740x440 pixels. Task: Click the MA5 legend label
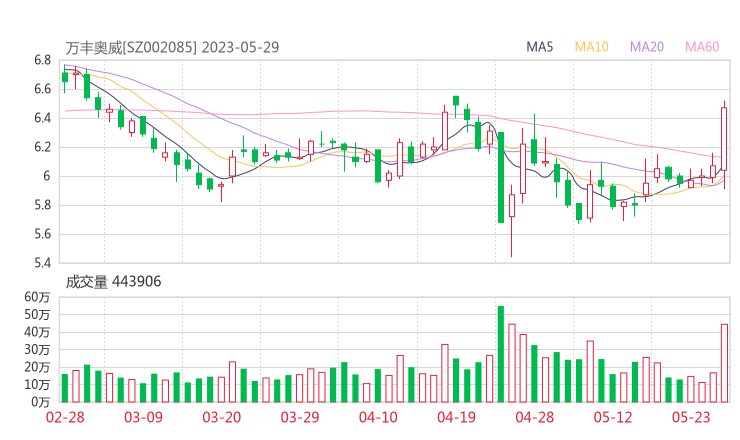[x=539, y=47]
